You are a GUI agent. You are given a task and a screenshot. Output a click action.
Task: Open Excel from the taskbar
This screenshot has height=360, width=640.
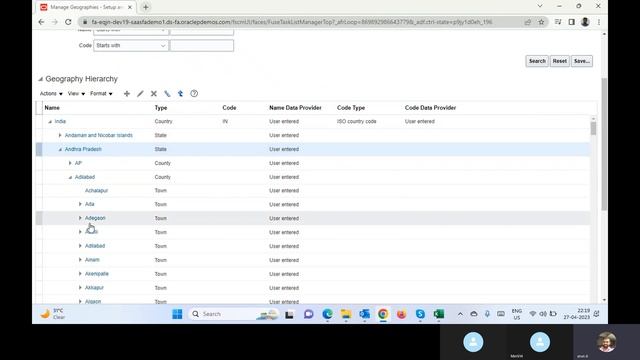click(x=439, y=314)
